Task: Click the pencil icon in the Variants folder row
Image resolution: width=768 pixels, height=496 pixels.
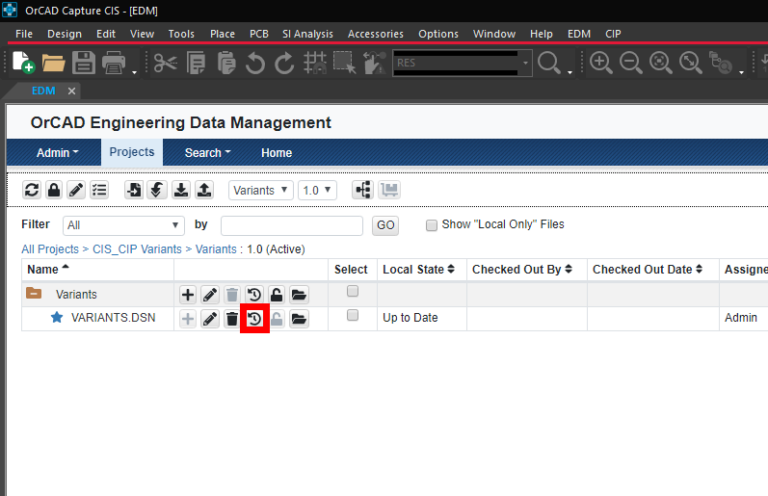Action: [x=210, y=295]
